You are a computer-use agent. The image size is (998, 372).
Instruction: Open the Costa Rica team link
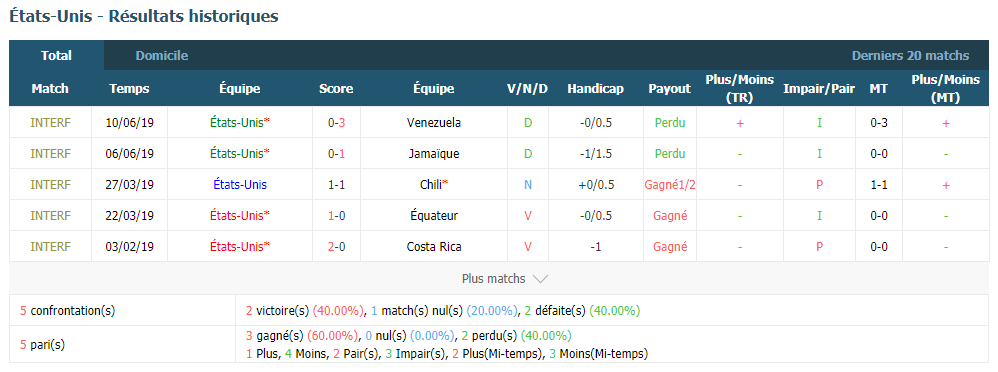pos(434,247)
